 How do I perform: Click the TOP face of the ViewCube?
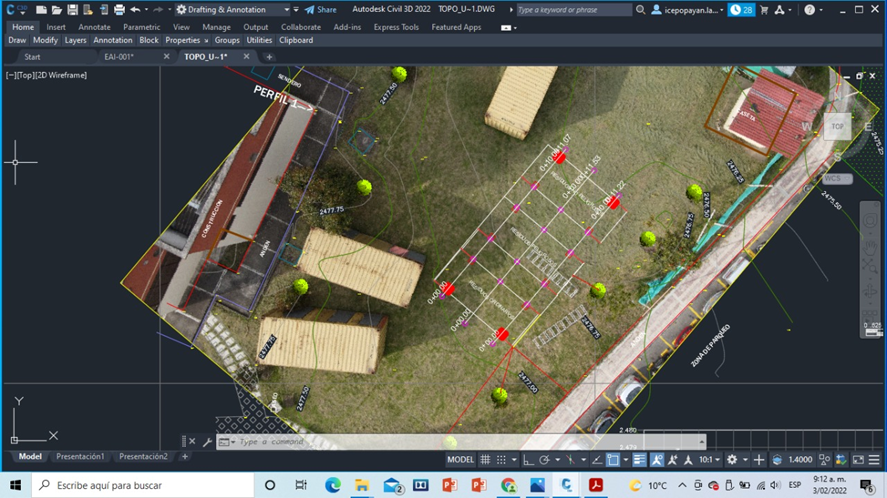pyautogui.click(x=837, y=126)
